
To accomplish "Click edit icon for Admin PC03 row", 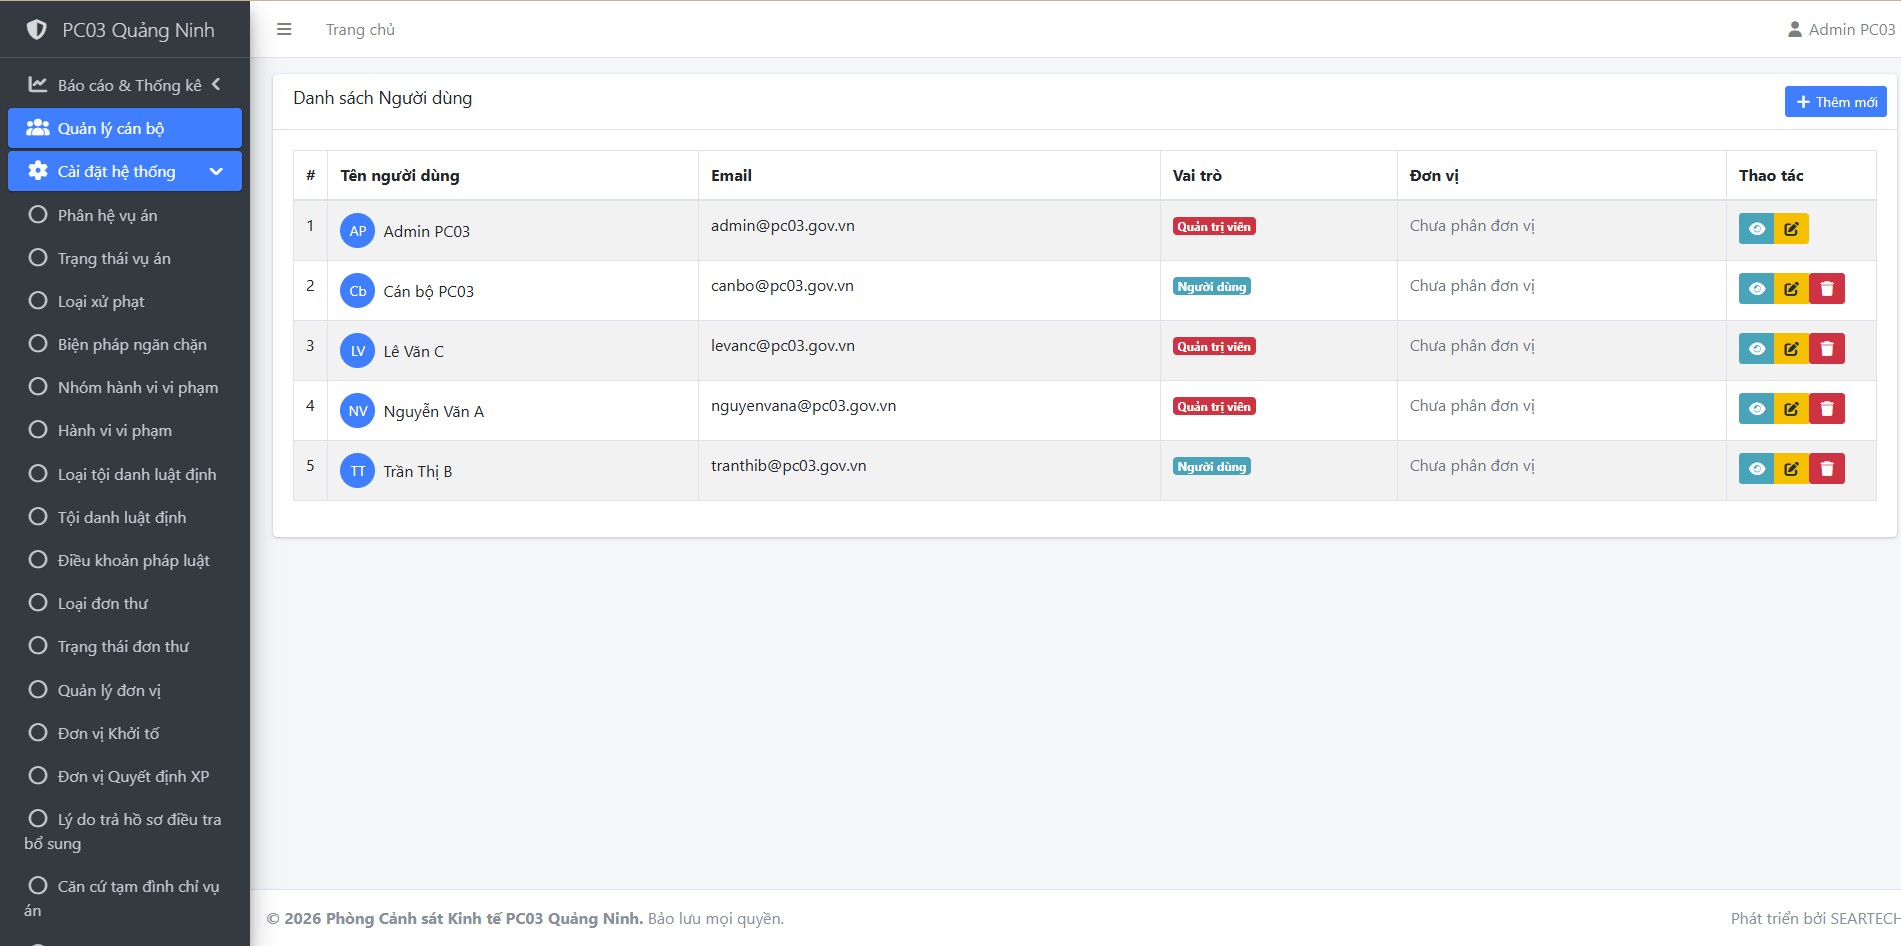I will 1791,229.
